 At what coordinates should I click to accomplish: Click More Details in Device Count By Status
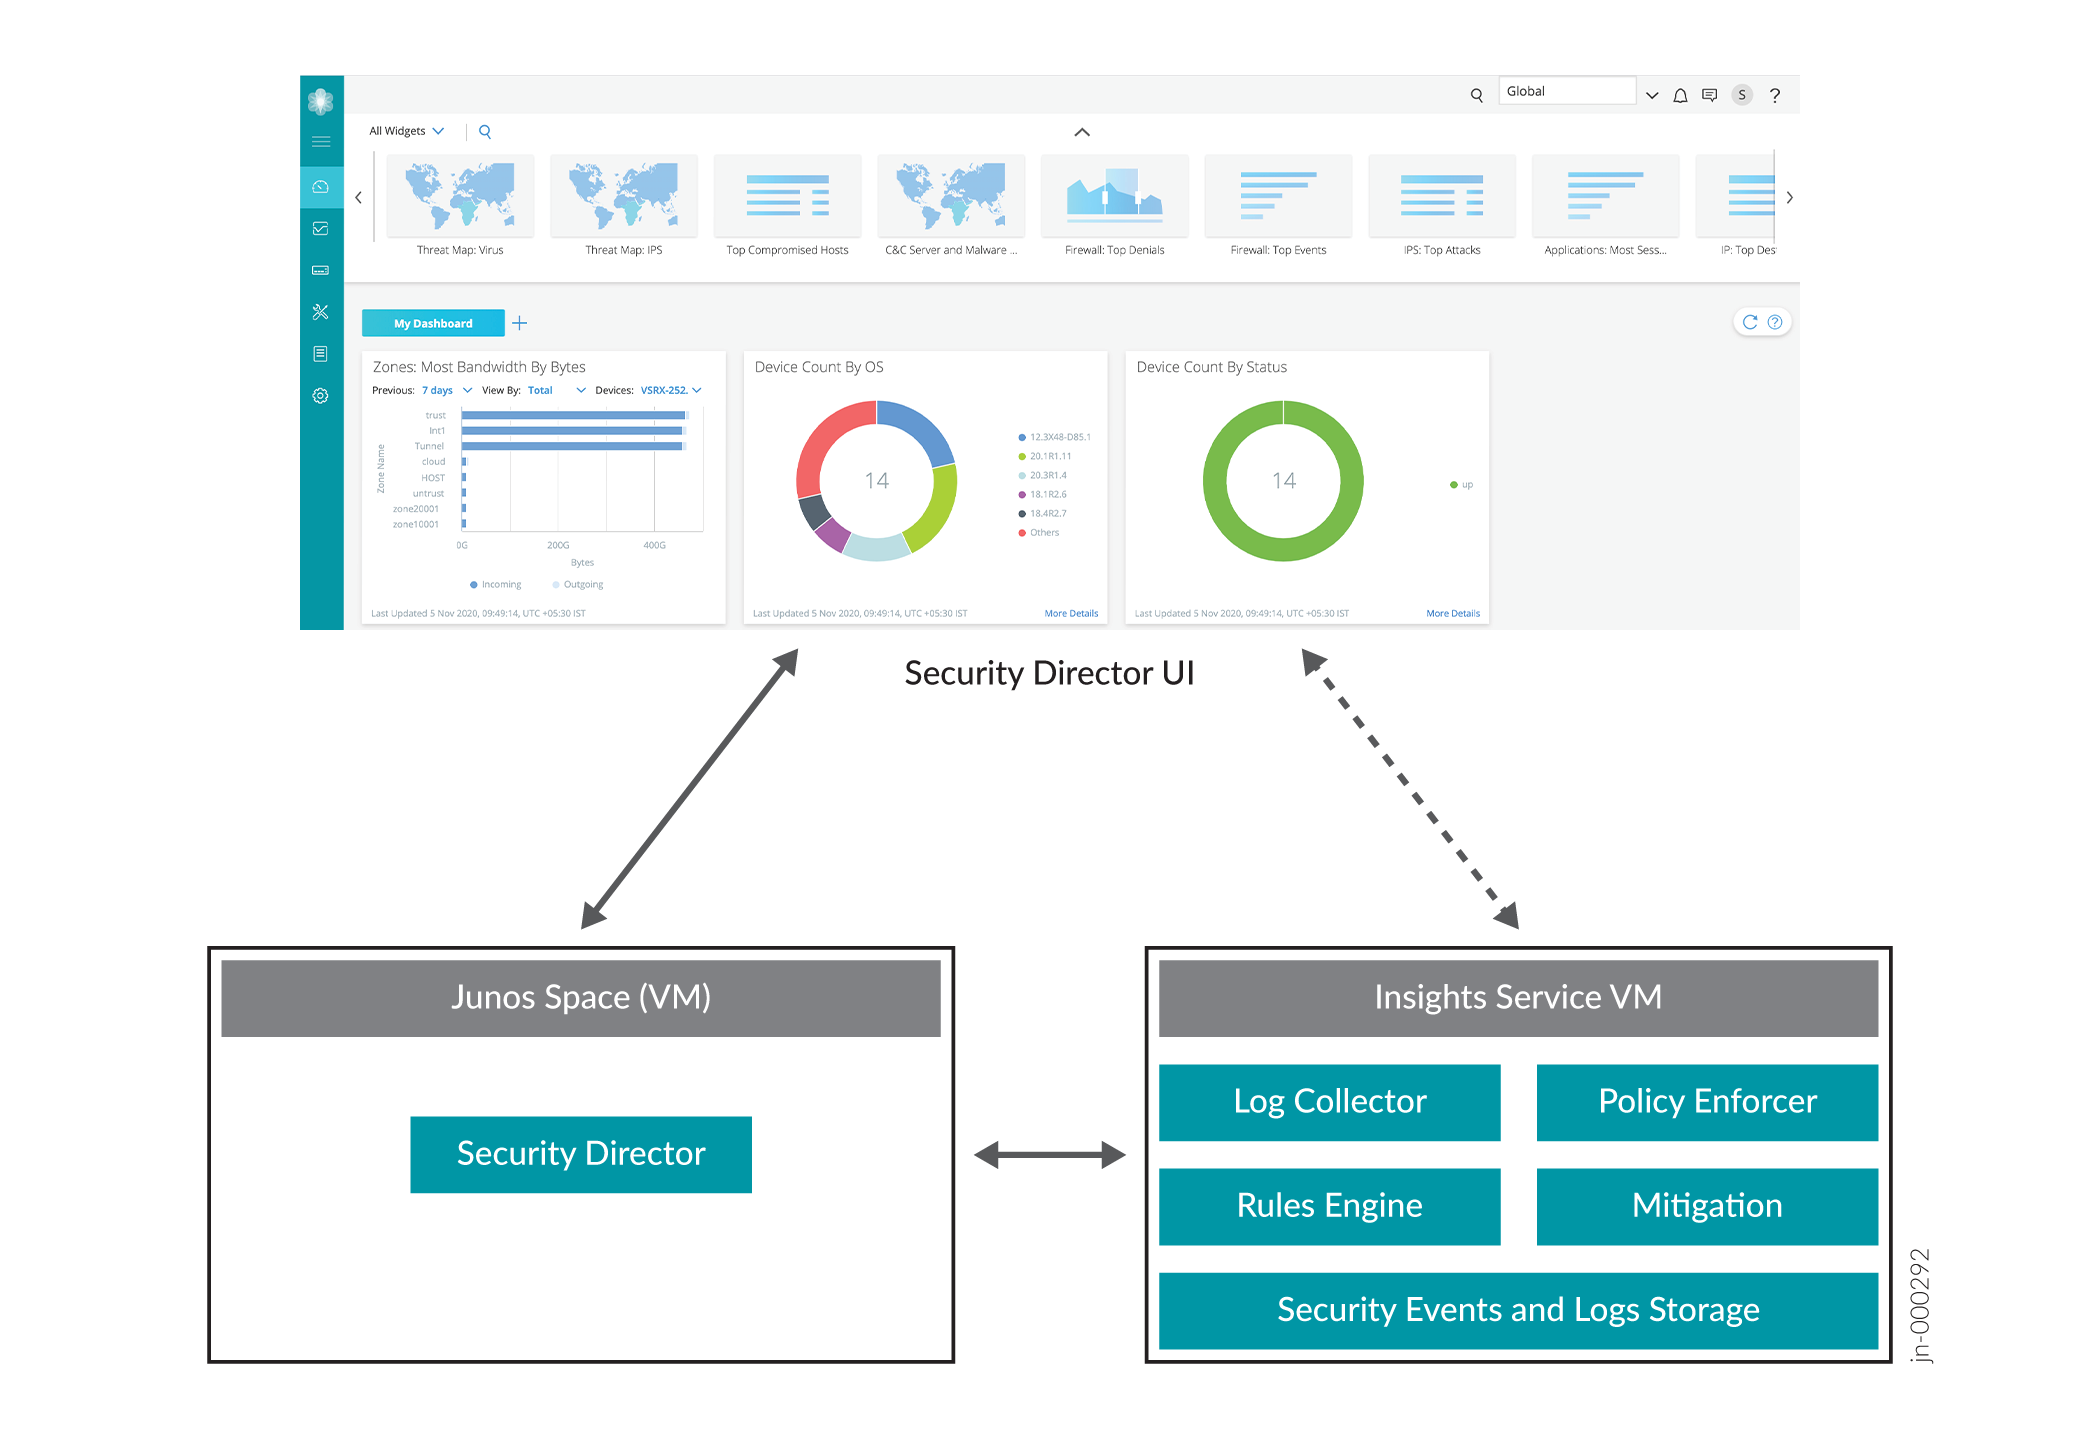pos(1452,613)
